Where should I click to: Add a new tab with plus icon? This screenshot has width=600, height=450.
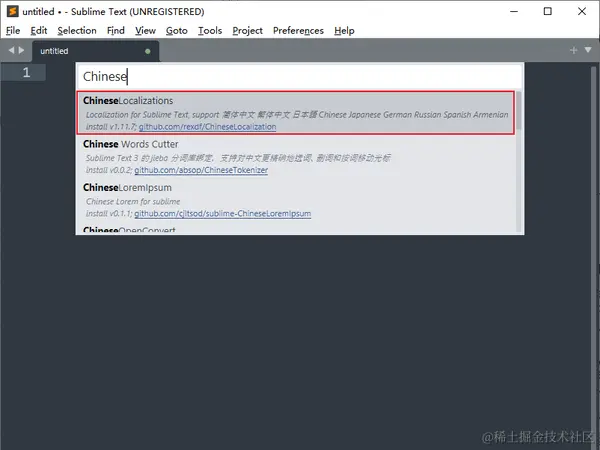click(573, 50)
